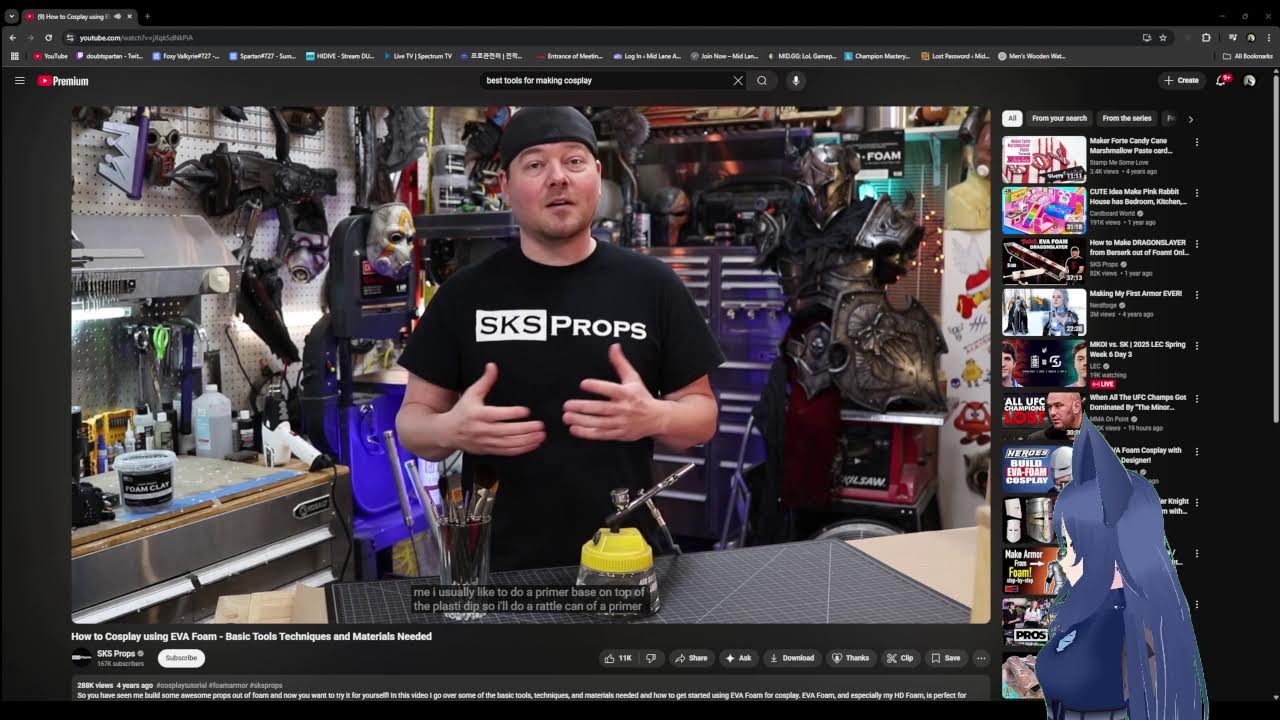Open 'When All The UFC Champs Got' title
Screen dimensions: 1280x720
pos(1138,402)
